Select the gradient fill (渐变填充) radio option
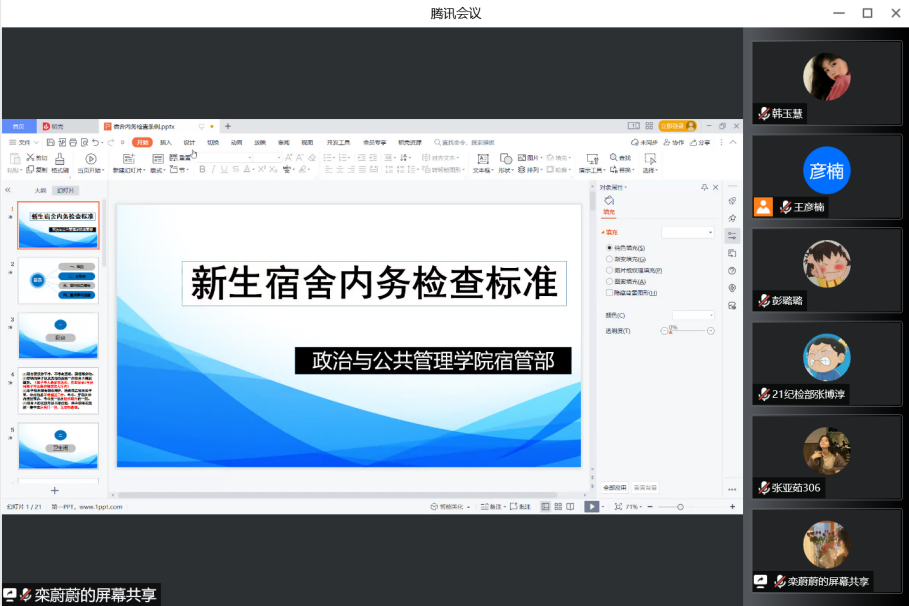Screen dimensions: 909x606 (609, 259)
